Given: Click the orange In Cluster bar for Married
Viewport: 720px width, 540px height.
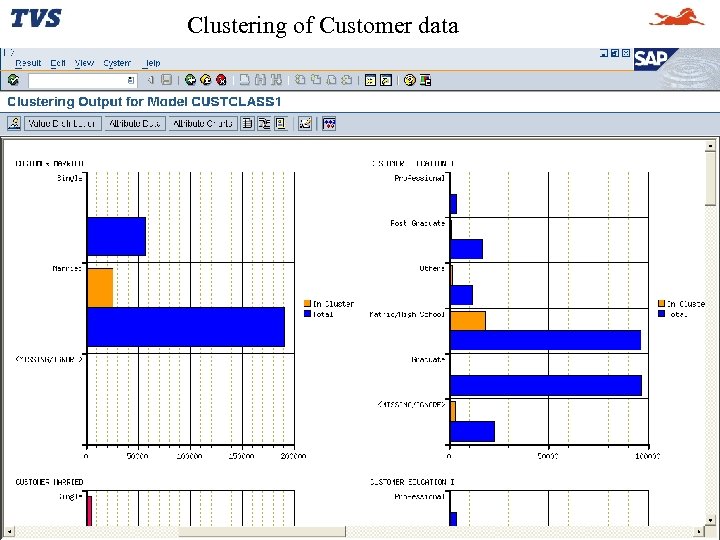Looking at the screenshot, I should (100, 288).
